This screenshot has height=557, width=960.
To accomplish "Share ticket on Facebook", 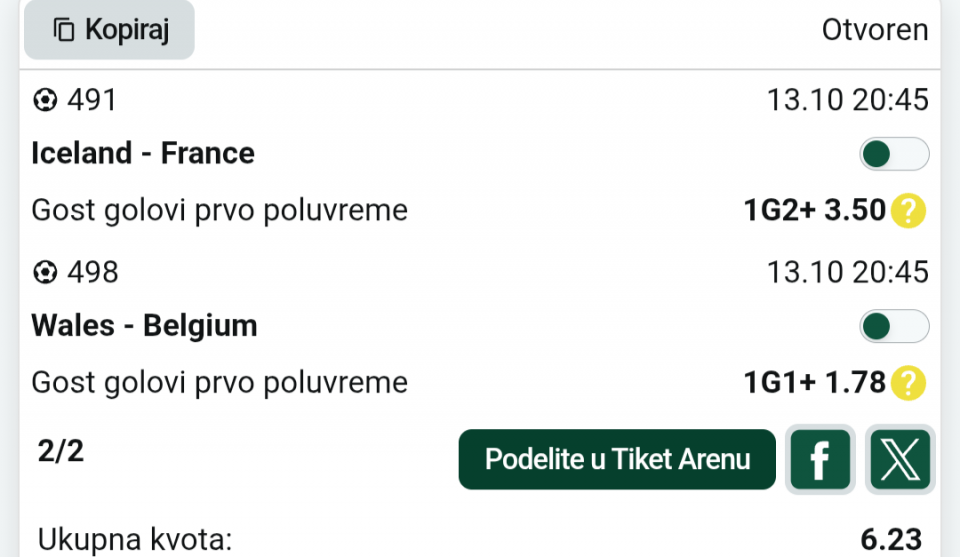I will [x=820, y=460].
